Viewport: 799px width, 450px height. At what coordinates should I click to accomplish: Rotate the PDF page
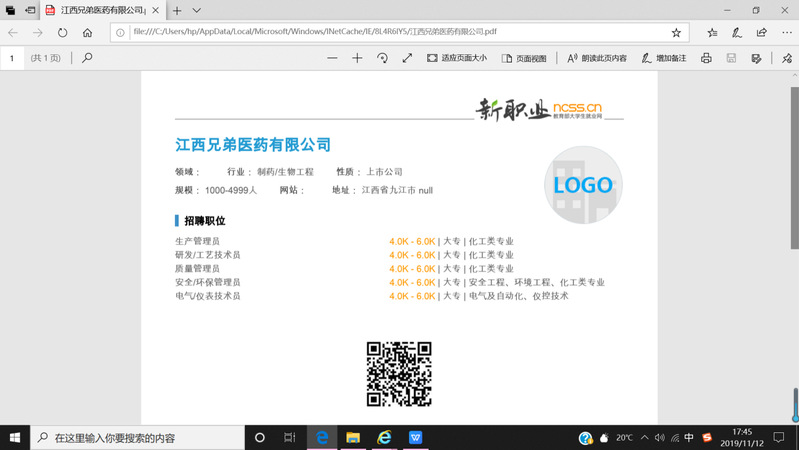coord(382,58)
